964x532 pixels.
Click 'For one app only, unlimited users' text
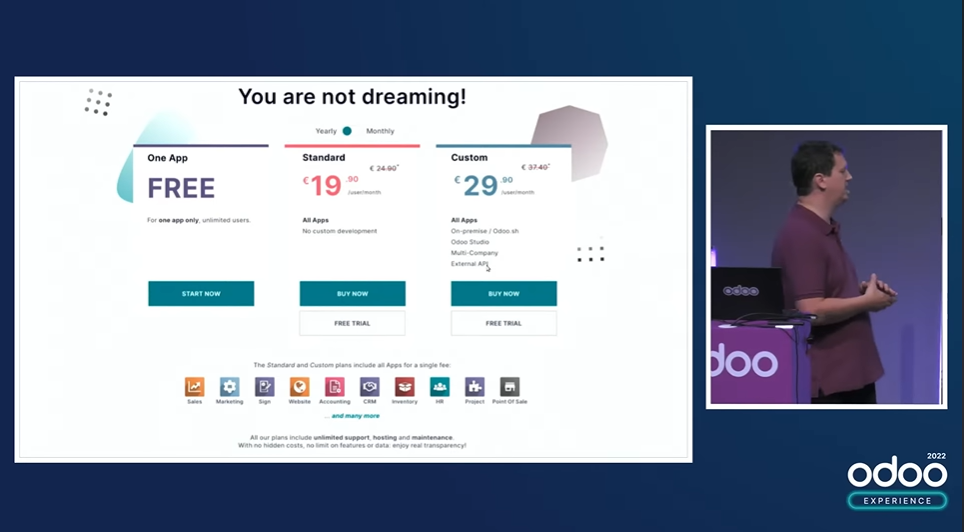(x=199, y=220)
